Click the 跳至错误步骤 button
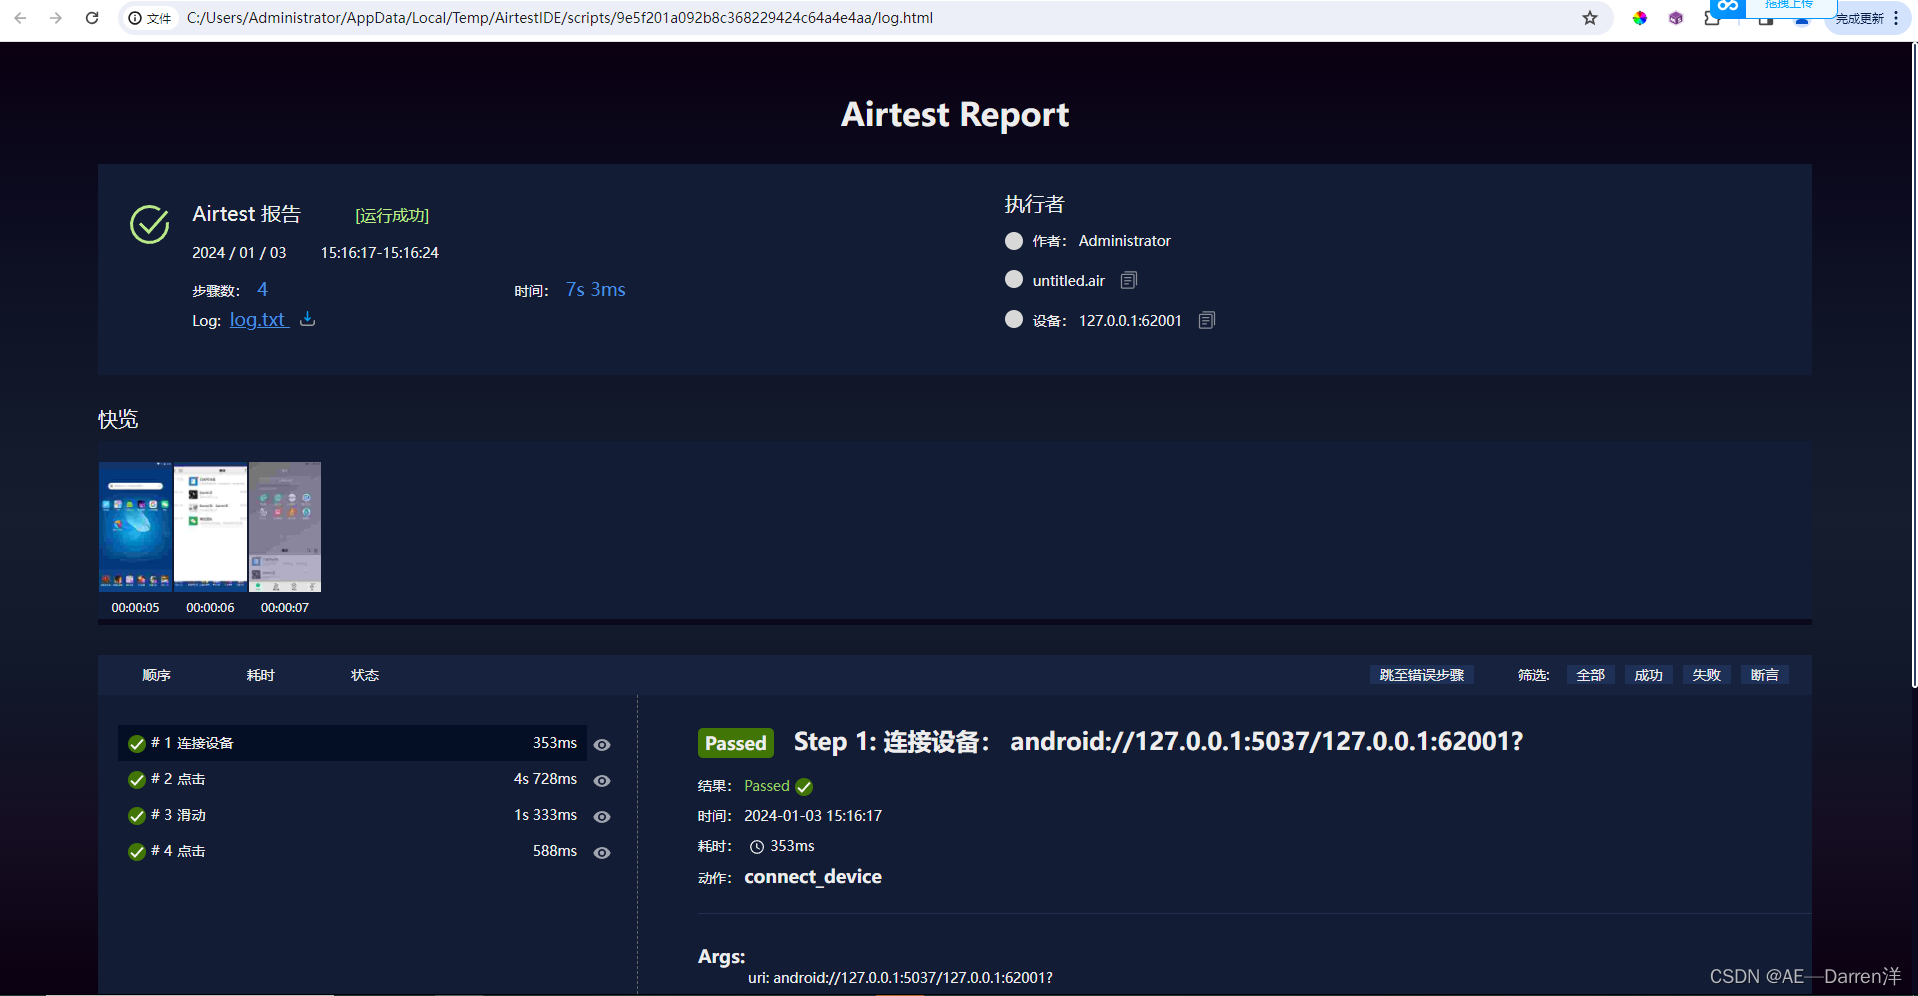The image size is (1918, 996). click(x=1421, y=675)
